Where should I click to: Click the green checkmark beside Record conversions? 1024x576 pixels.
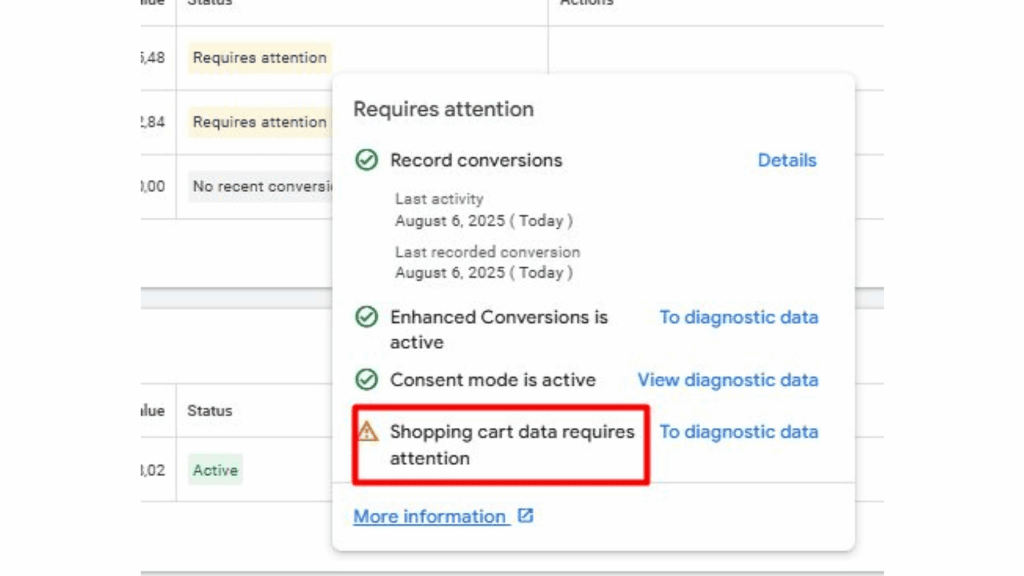[x=367, y=159]
